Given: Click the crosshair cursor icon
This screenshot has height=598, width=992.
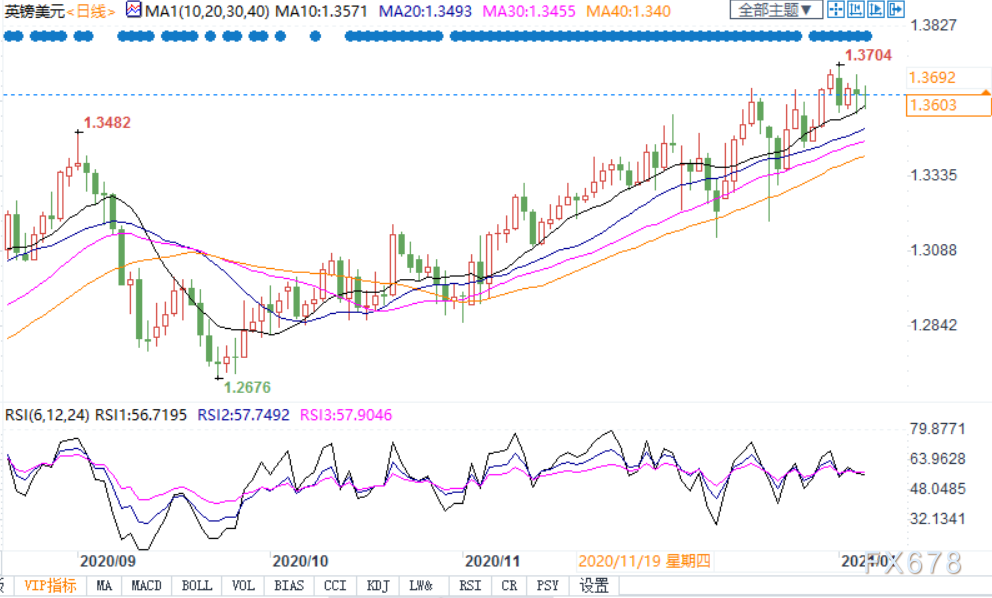Looking at the screenshot, I should [835, 11].
